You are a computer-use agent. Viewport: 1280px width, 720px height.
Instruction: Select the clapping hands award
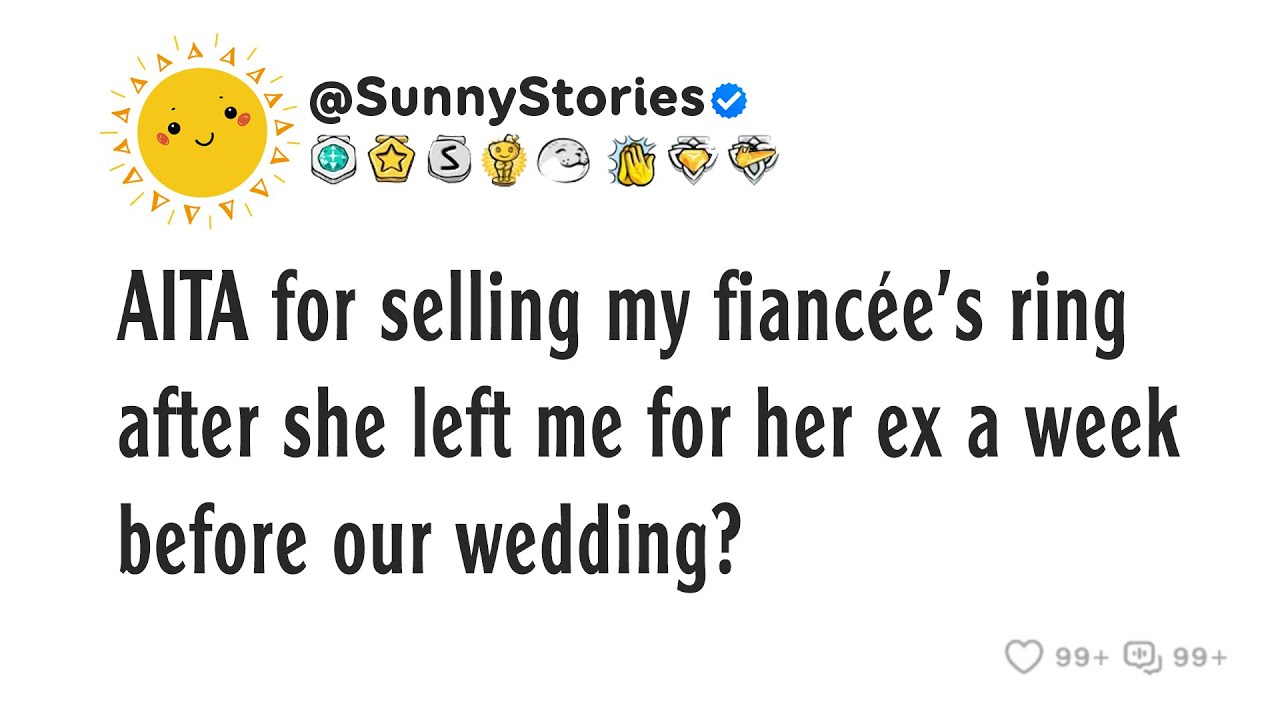tap(631, 161)
